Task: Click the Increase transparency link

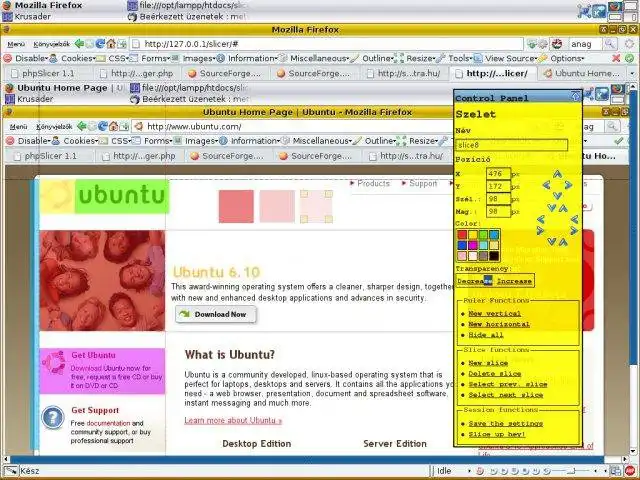Action: 514,281
